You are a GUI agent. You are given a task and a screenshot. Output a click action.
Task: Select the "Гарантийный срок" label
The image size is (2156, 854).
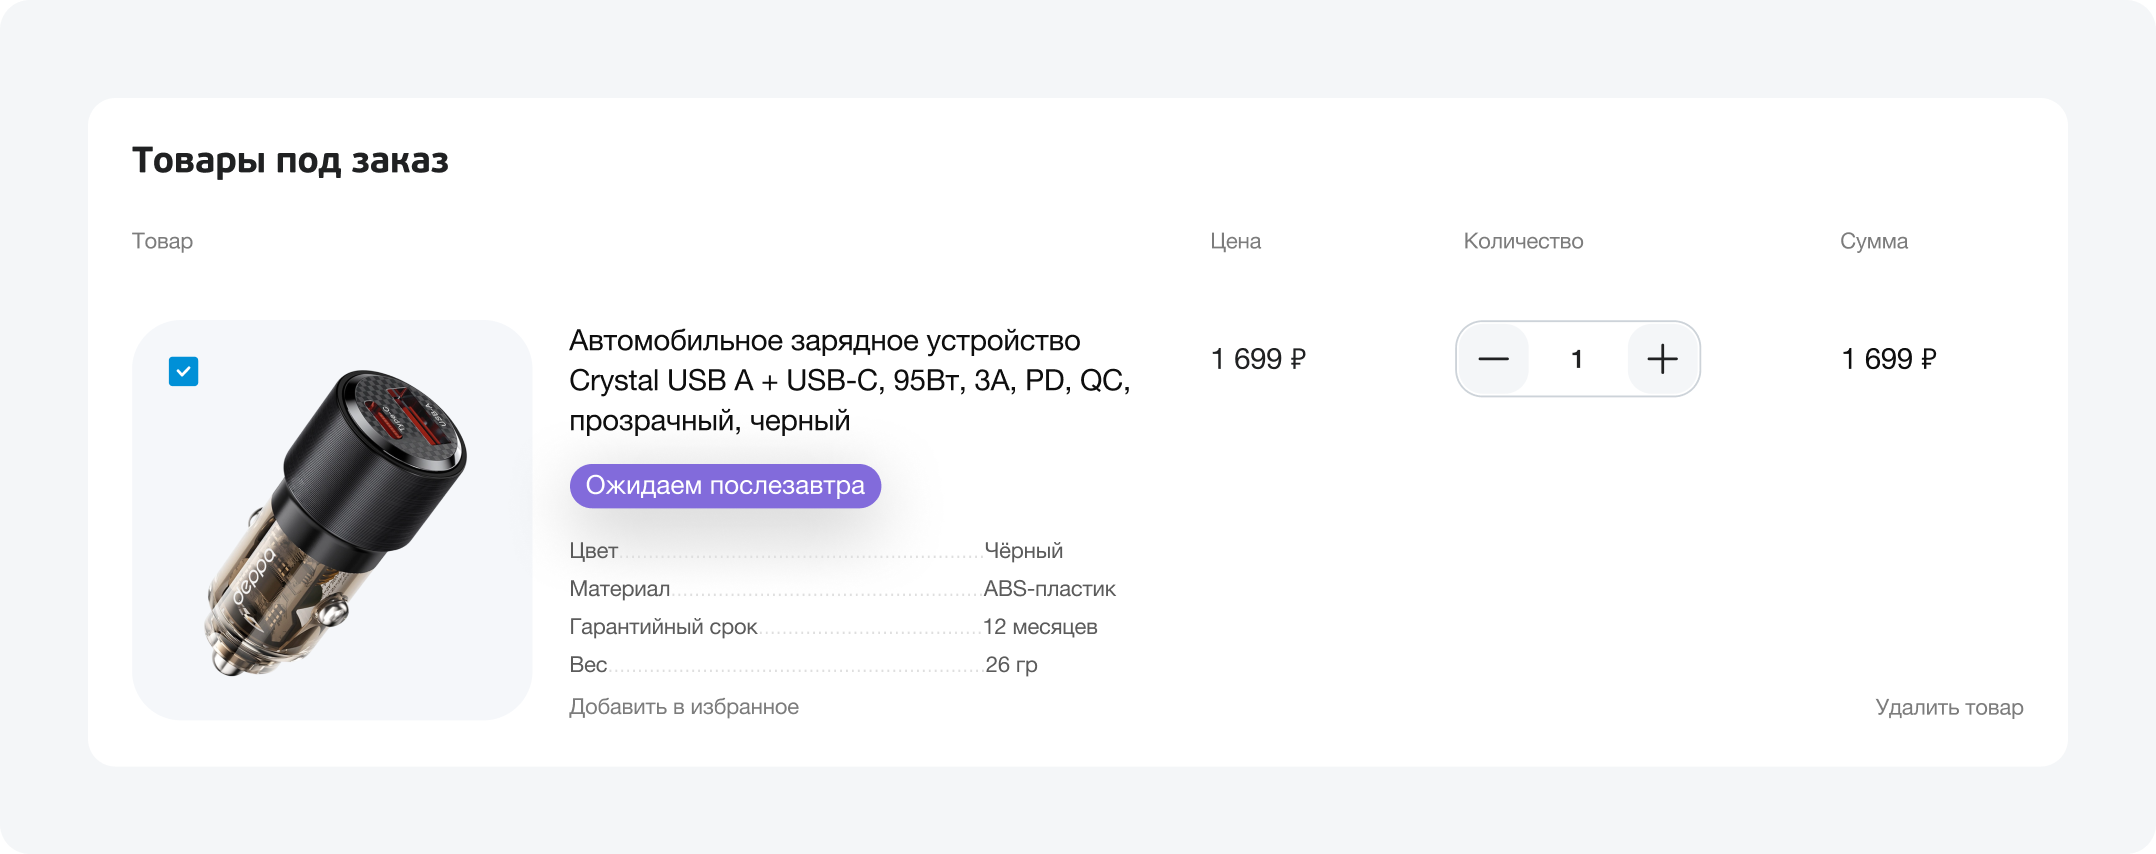tap(663, 627)
